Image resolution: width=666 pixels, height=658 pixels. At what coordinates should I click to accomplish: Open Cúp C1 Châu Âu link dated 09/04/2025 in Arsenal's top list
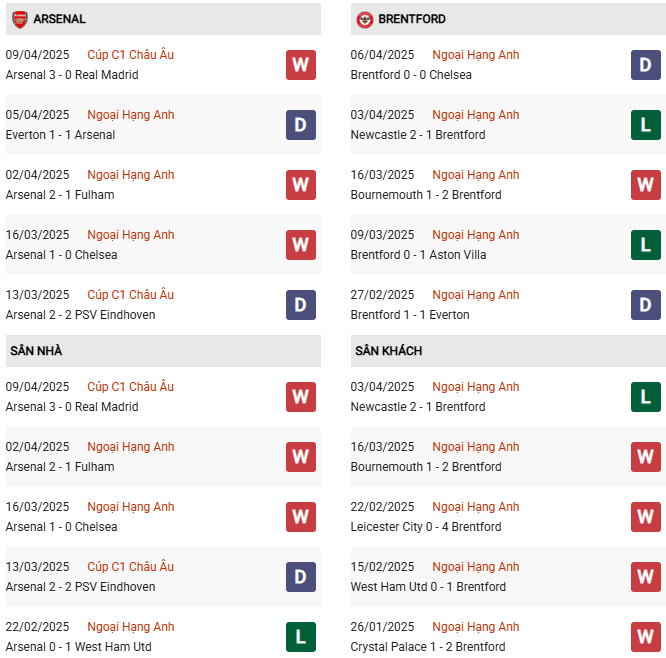[x=130, y=55]
